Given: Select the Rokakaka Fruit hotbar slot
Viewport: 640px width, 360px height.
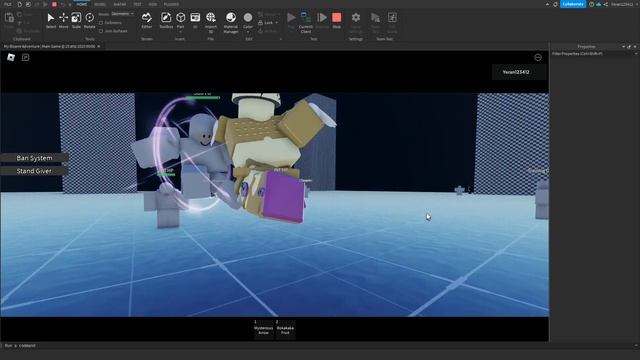Looking at the screenshot, I should tap(285, 329).
